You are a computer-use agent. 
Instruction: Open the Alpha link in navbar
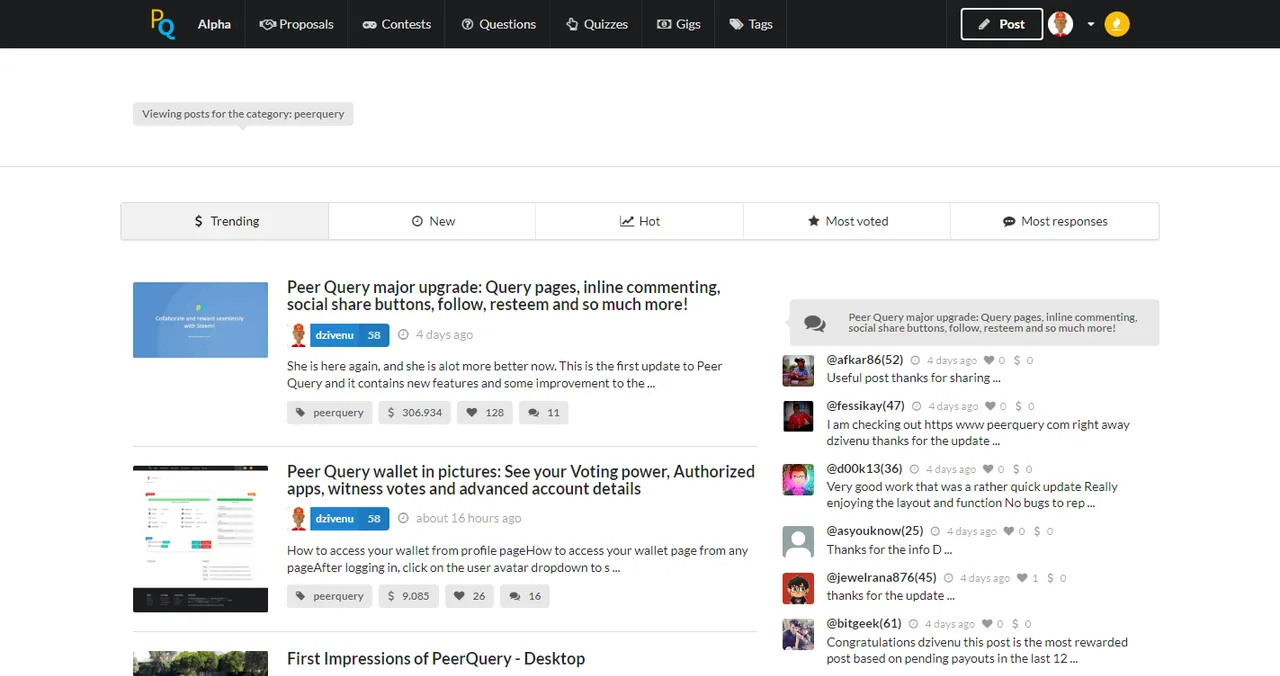coord(214,24)
